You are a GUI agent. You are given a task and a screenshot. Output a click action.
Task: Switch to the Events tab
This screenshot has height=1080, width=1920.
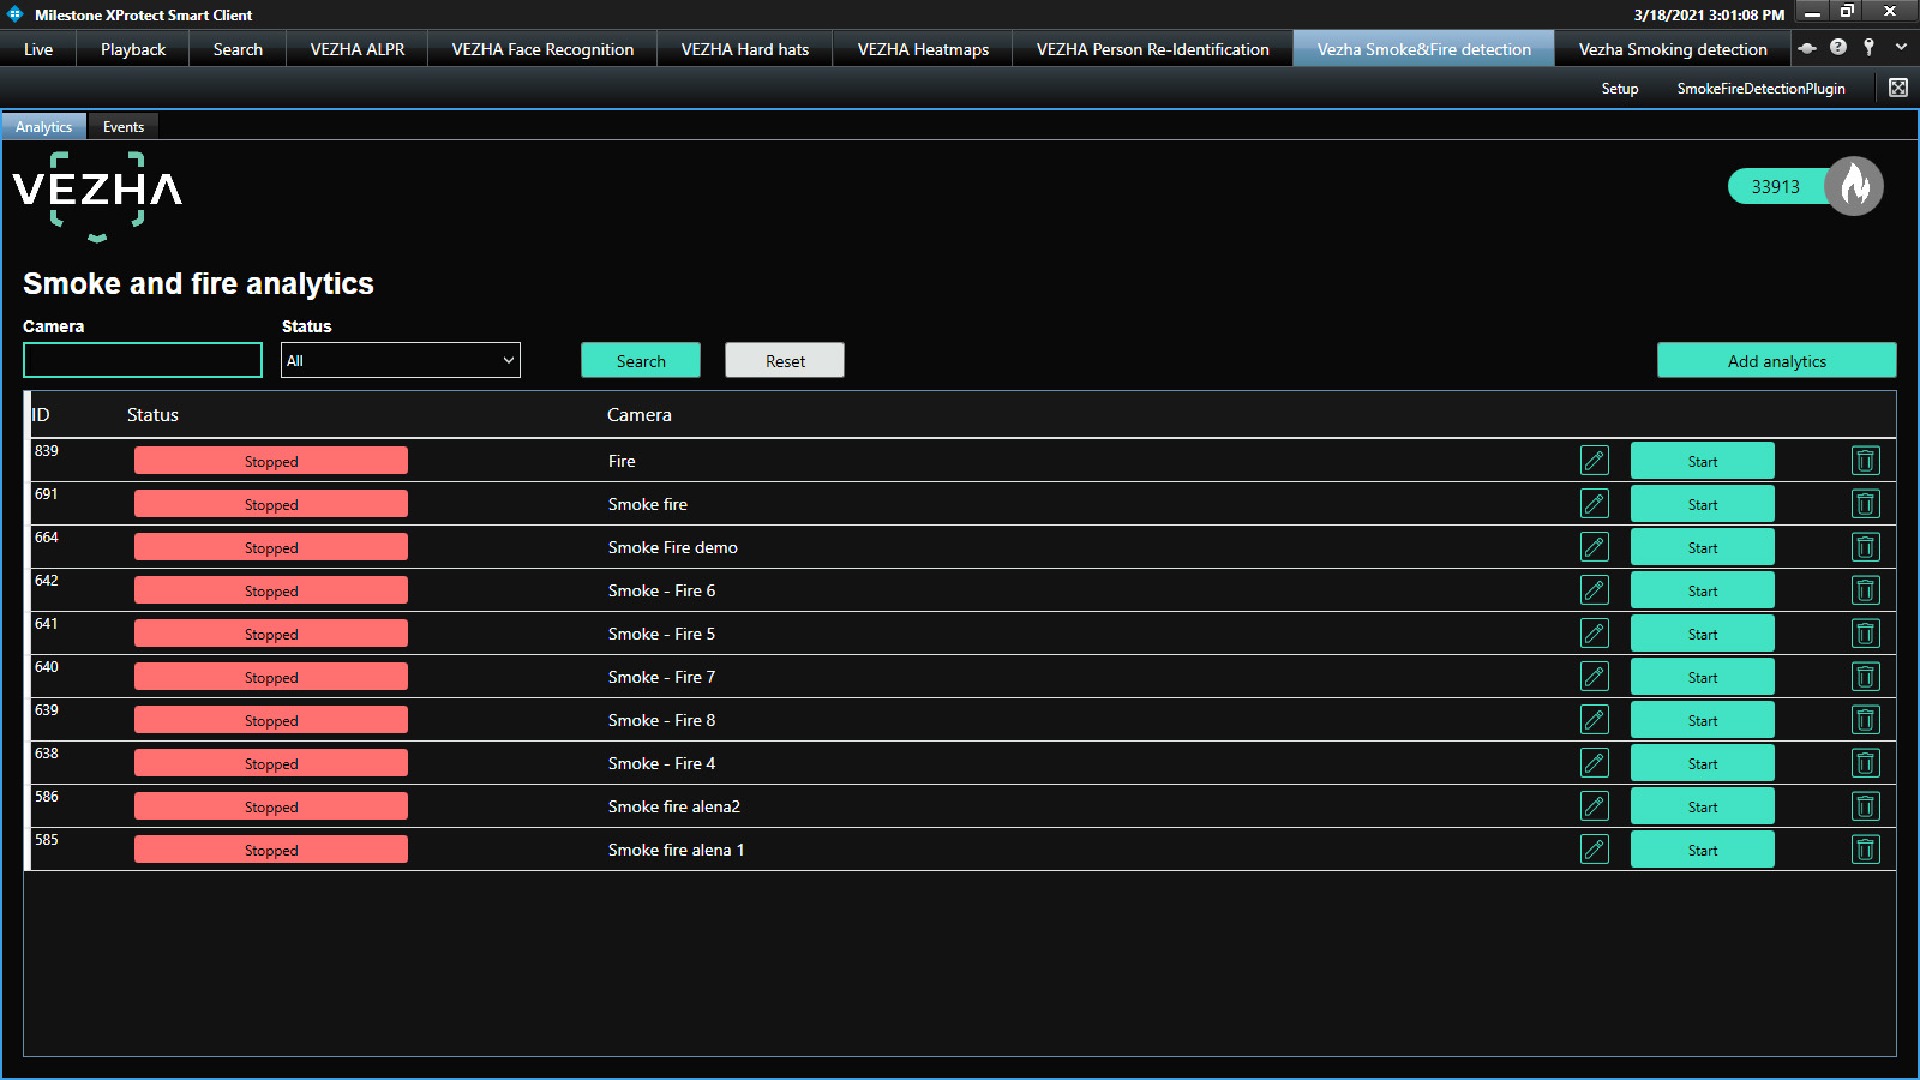[123, 127]
